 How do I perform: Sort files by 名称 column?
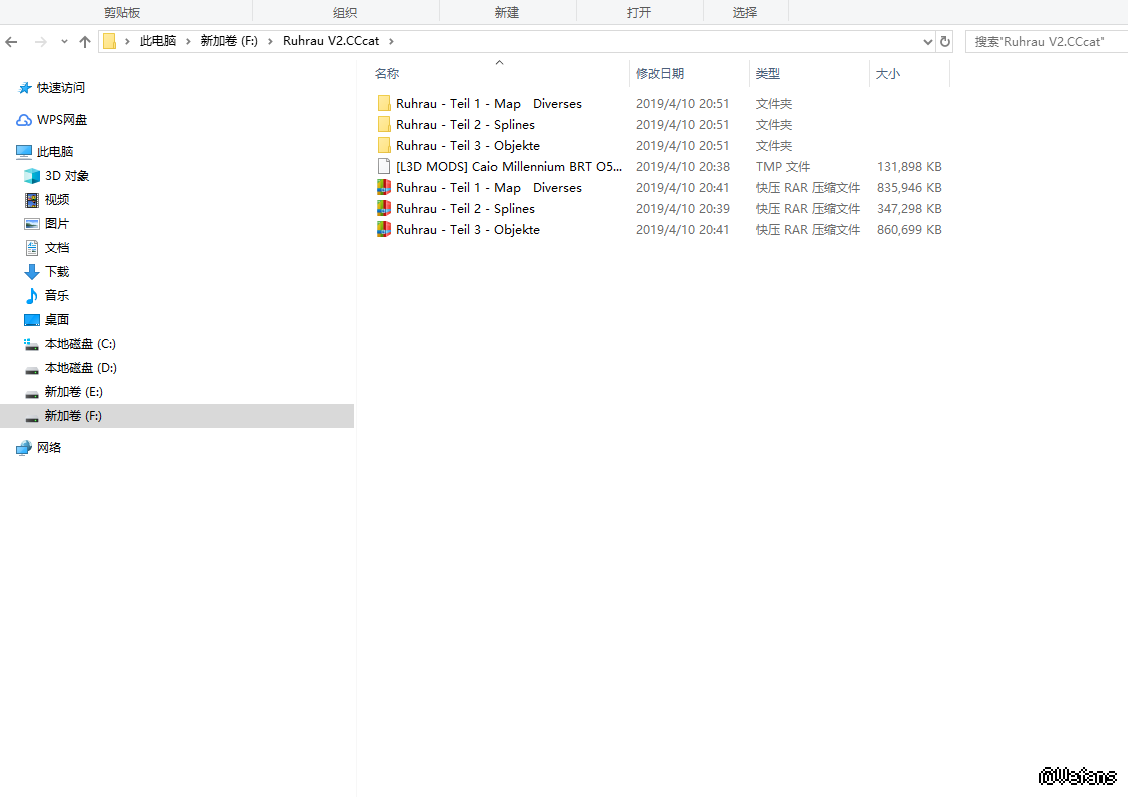tap(386, 73)
